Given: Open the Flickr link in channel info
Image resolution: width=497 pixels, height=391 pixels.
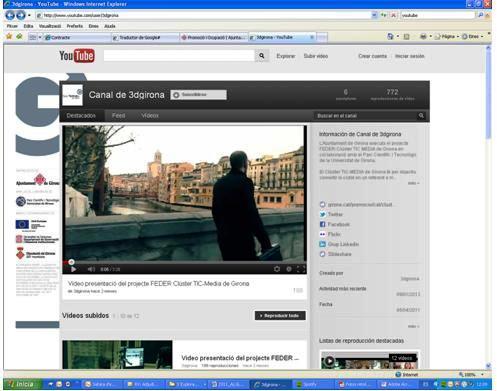Looking at the screenshot, I should [x=334, y=234].
